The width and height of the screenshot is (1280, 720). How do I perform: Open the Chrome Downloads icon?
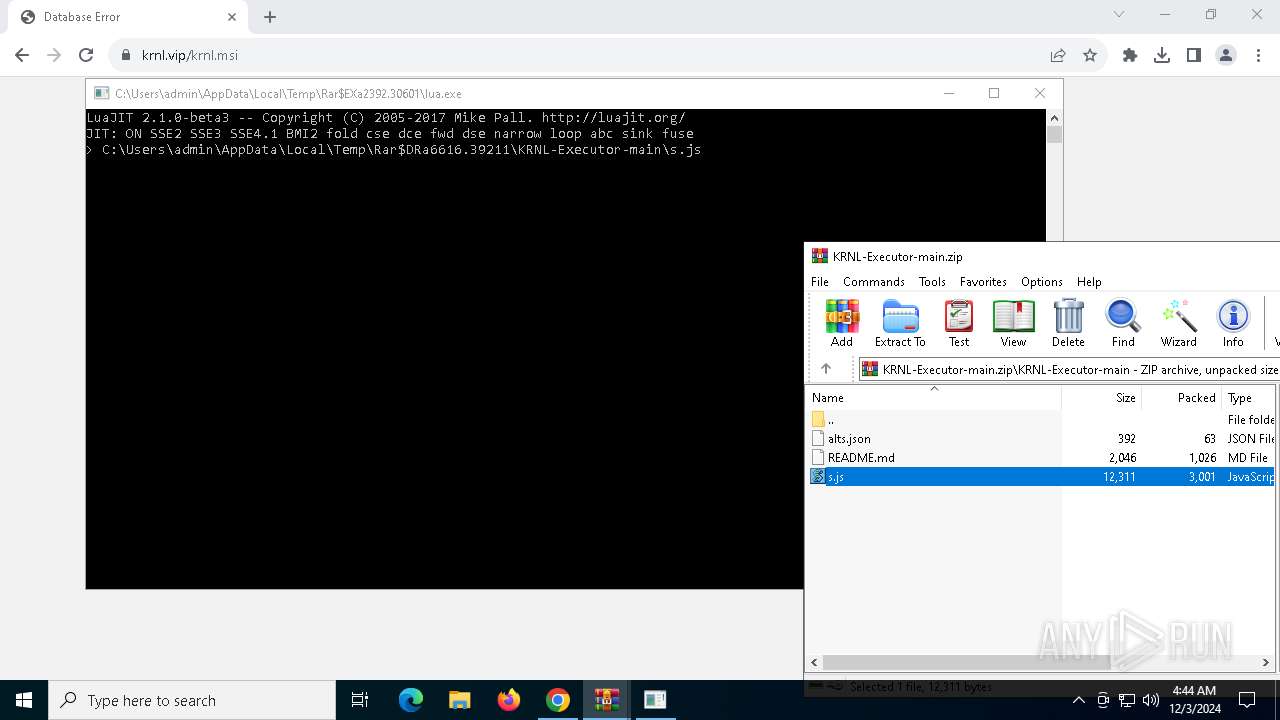pos(1162,55)
